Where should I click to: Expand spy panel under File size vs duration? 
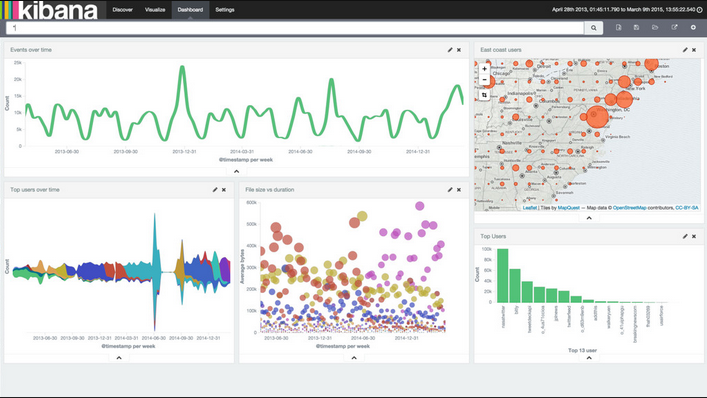tap(354, 357)
